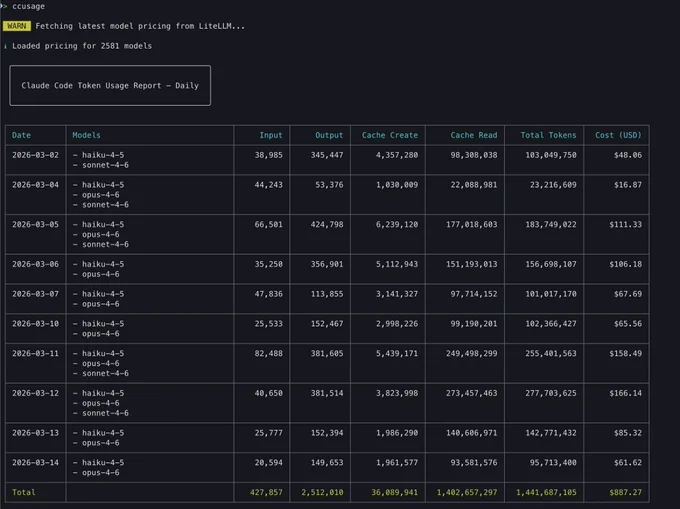The width and height of the screenshot is (680, 509).
Task: Click cache create value 6,239,120
Action: tap(397, 225)
